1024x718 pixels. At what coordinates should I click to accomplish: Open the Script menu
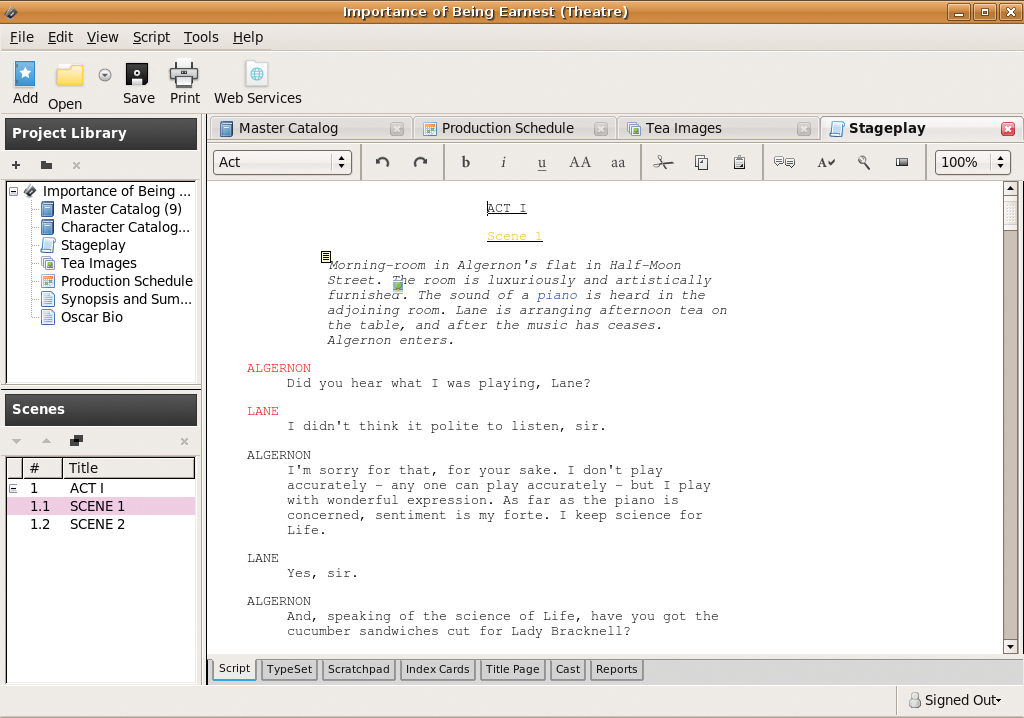[152, 37]
